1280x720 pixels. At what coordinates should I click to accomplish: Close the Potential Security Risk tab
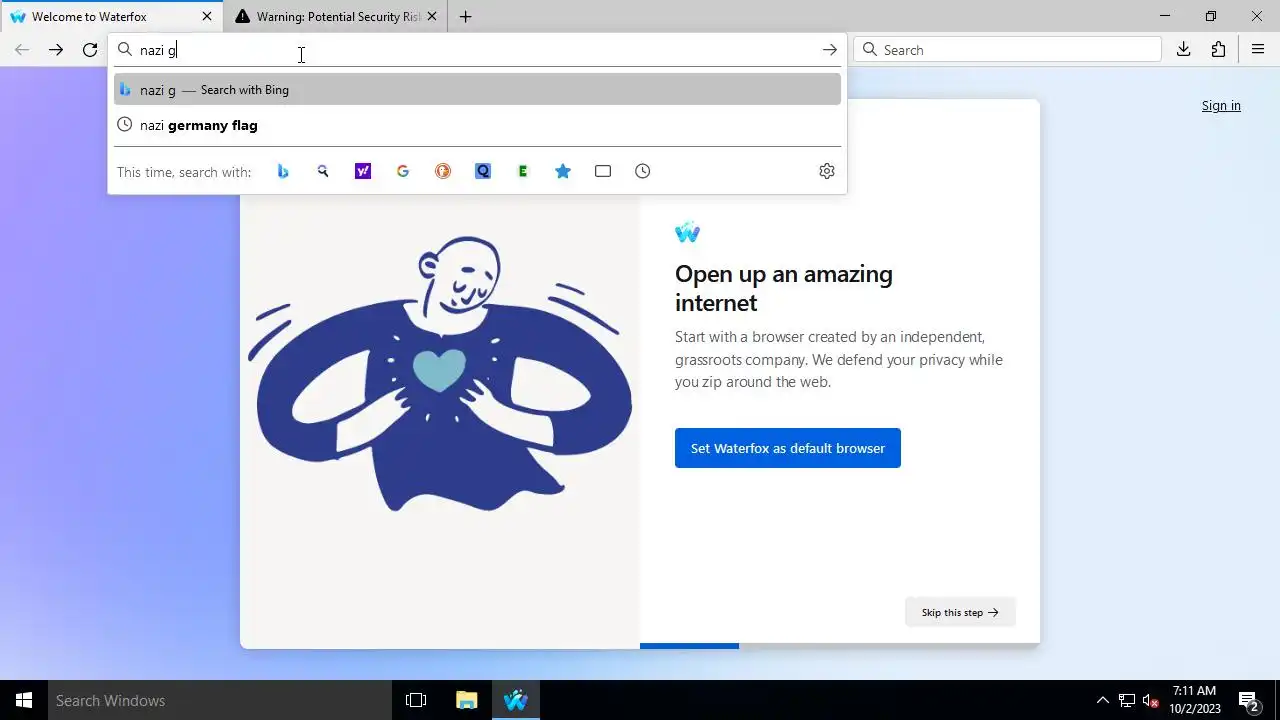[432, 17]
